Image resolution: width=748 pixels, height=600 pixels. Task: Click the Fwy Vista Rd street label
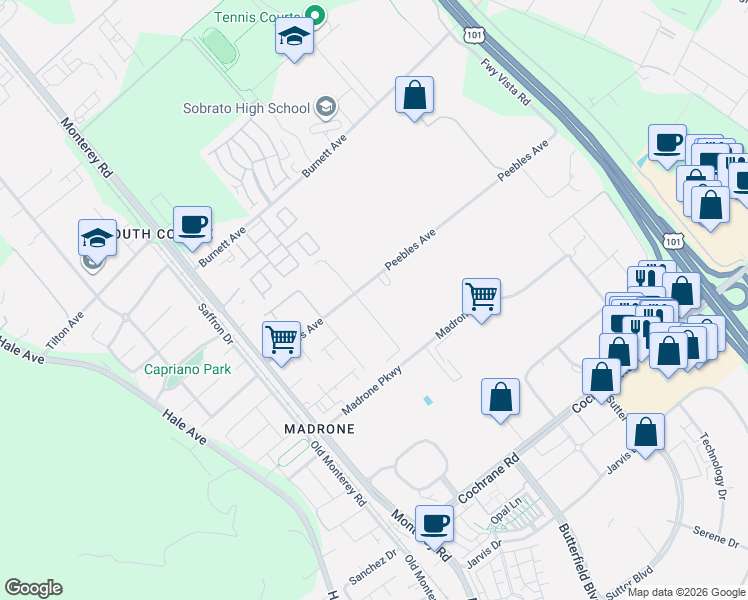pos(506,82)
